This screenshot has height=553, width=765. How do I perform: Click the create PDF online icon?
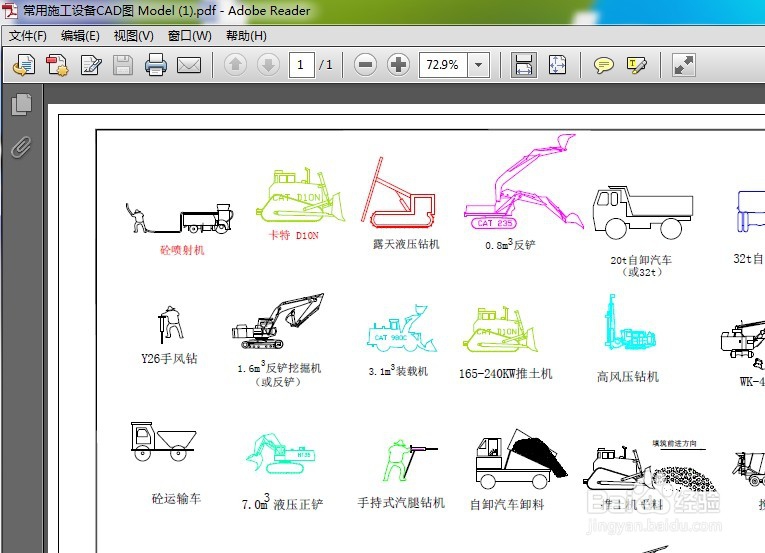[x=24, y=65]
